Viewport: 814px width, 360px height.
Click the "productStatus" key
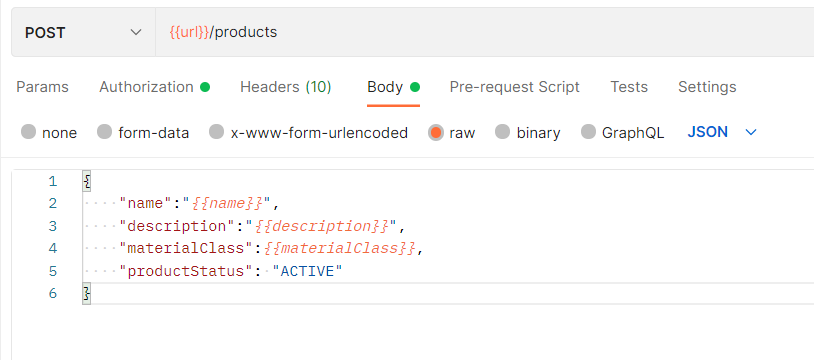point(185,271)
